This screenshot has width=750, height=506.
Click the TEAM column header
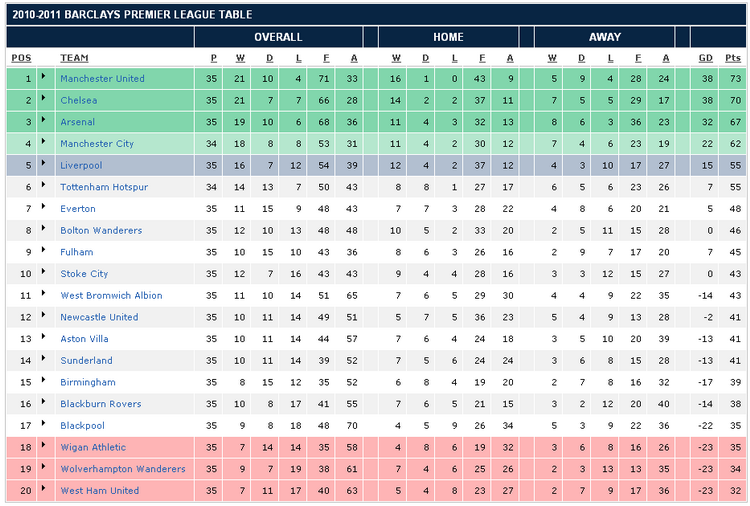pyautogui.click(x=74, y=58)
